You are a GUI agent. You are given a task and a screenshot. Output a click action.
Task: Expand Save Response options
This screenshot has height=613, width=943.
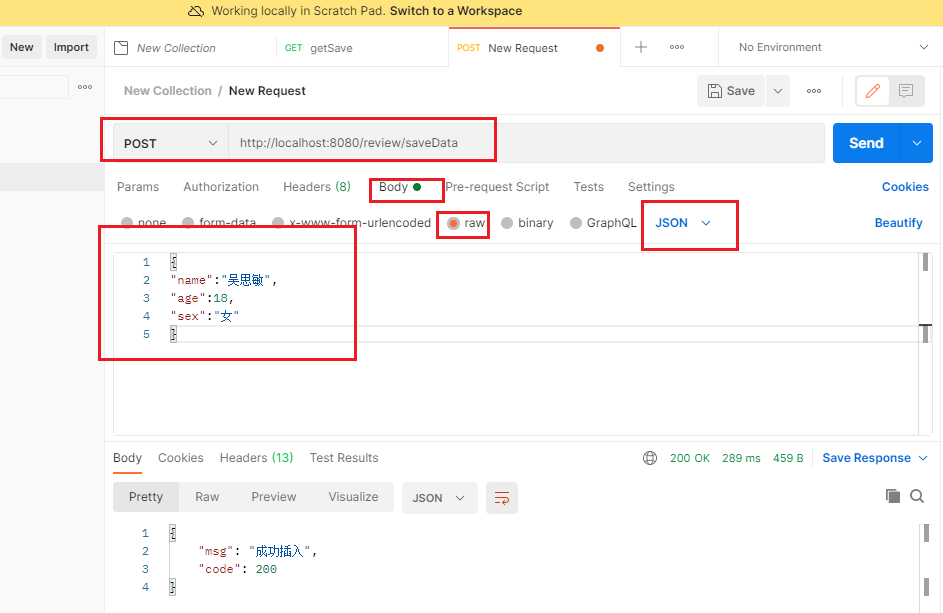923,458
